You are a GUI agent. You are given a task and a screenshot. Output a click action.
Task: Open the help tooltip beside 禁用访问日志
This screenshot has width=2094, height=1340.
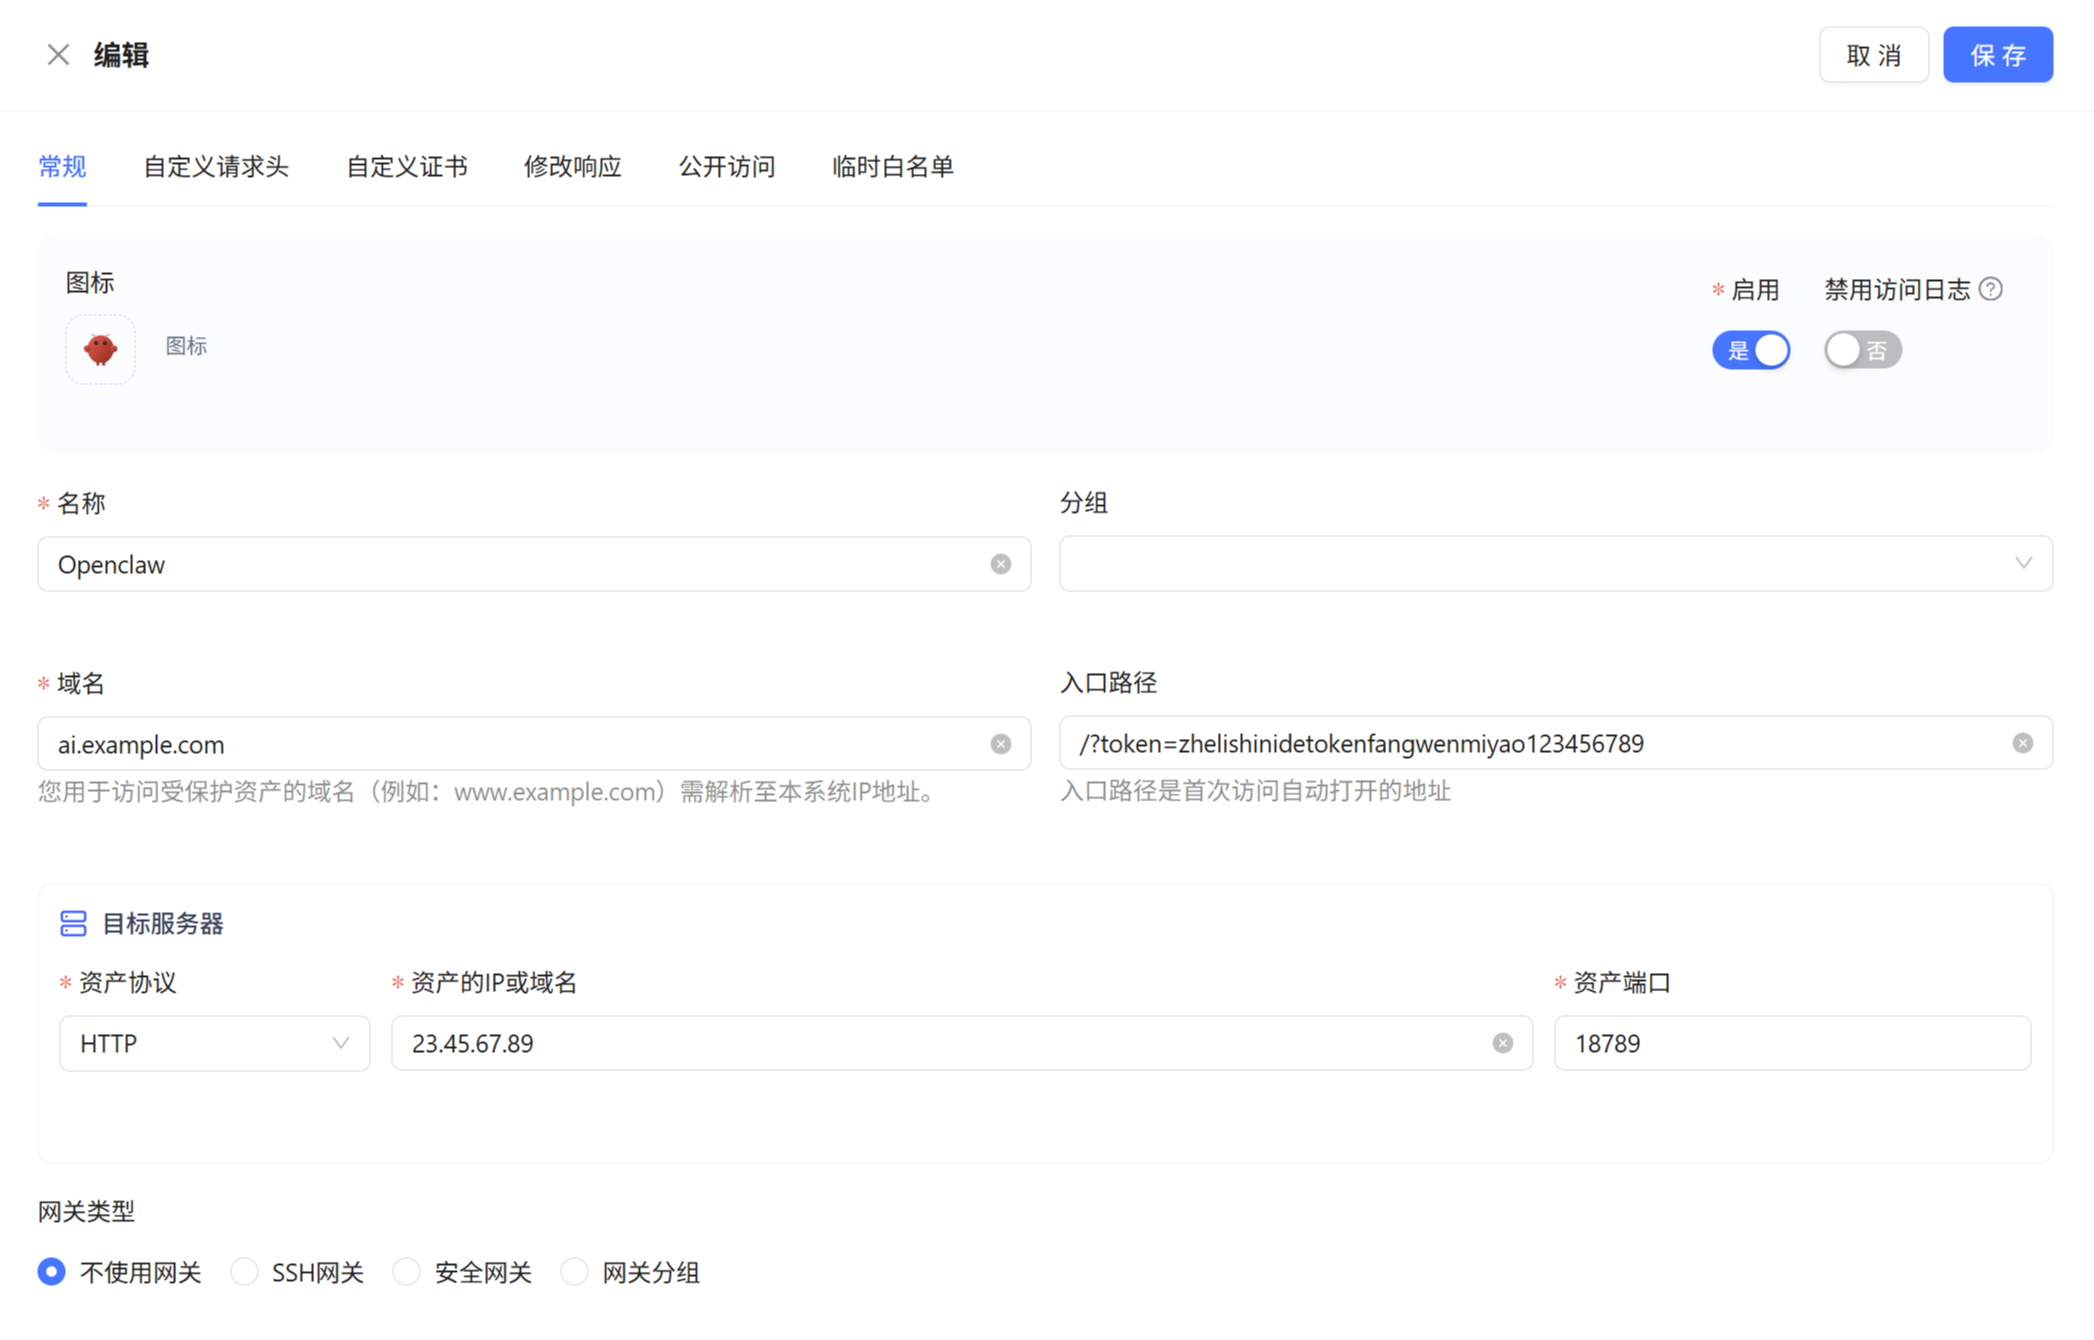[x=1991, y=288]
